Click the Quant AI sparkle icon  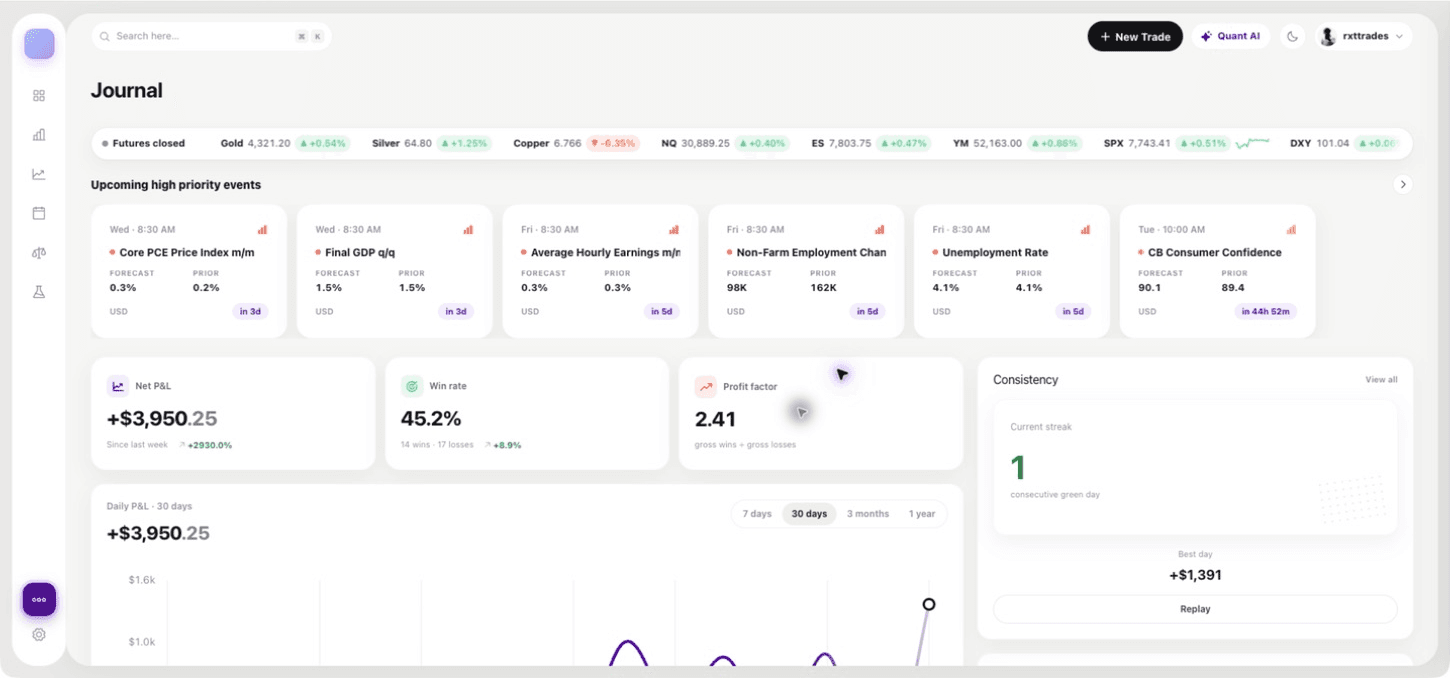1207,36
